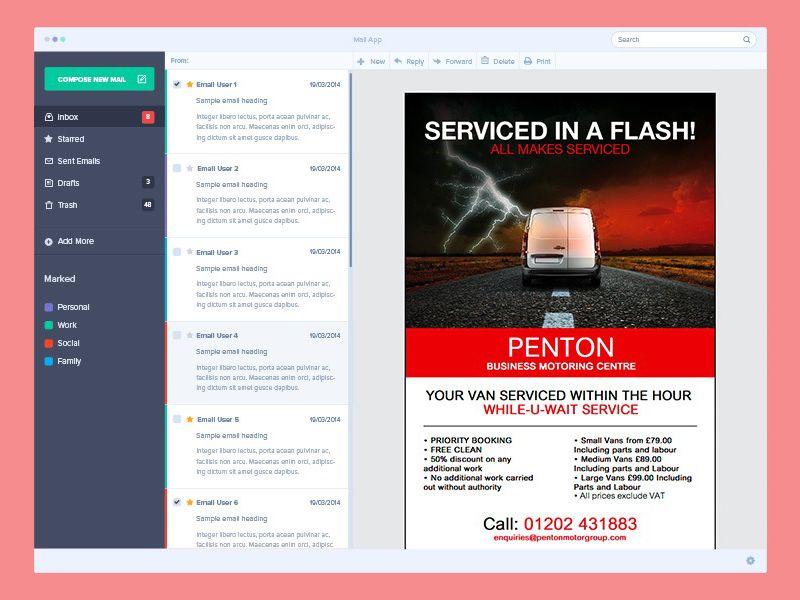Check Email User 5 checkbox
Screen dimensions: 800x600
coord(177,419)
